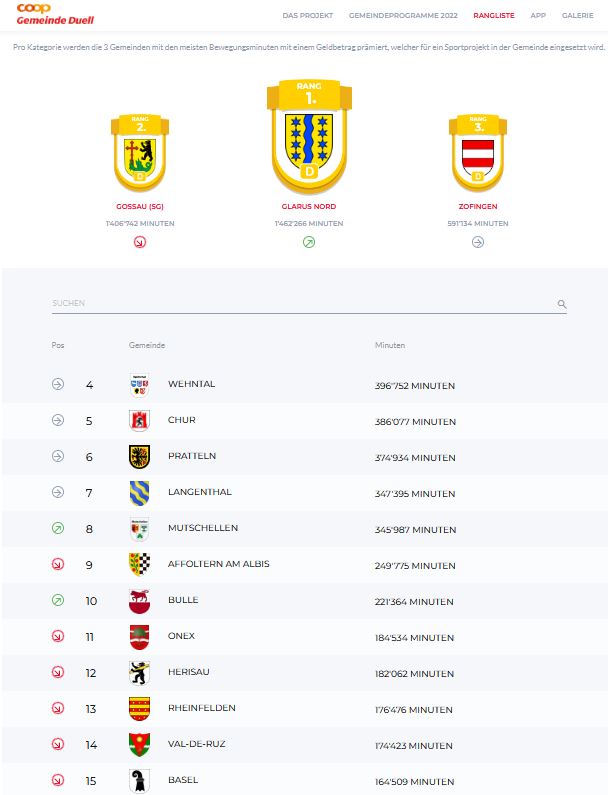Open Gemeindeprogramme 2022 in the navigation
This screenshot has width=608, height=795.
pos(403,16)
